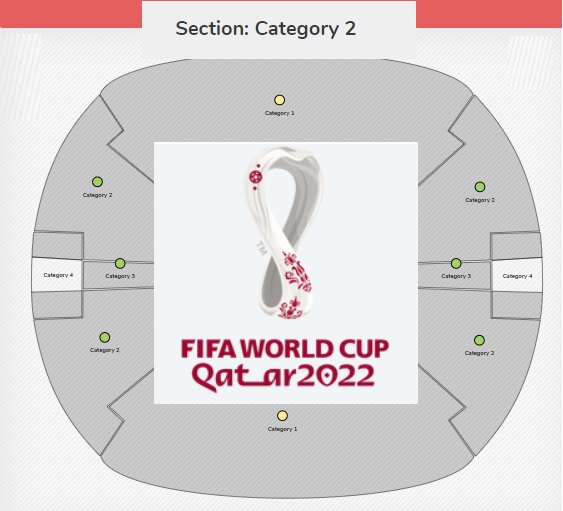Select the yellow Category 1 marker in bottom stand
Viewport: 563px width, 511px height.
282,416
